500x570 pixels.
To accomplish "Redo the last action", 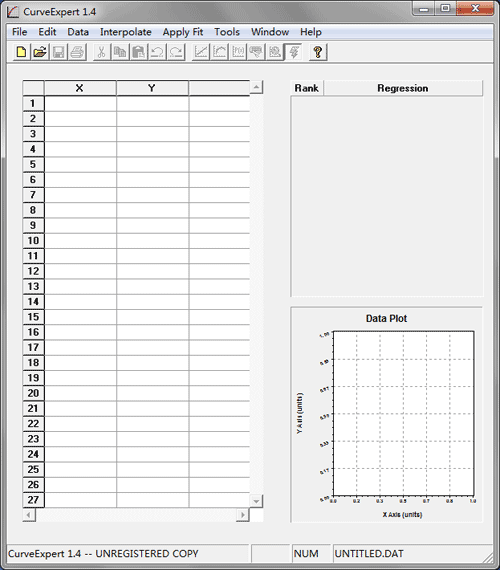I will click(x=176, y=52).
